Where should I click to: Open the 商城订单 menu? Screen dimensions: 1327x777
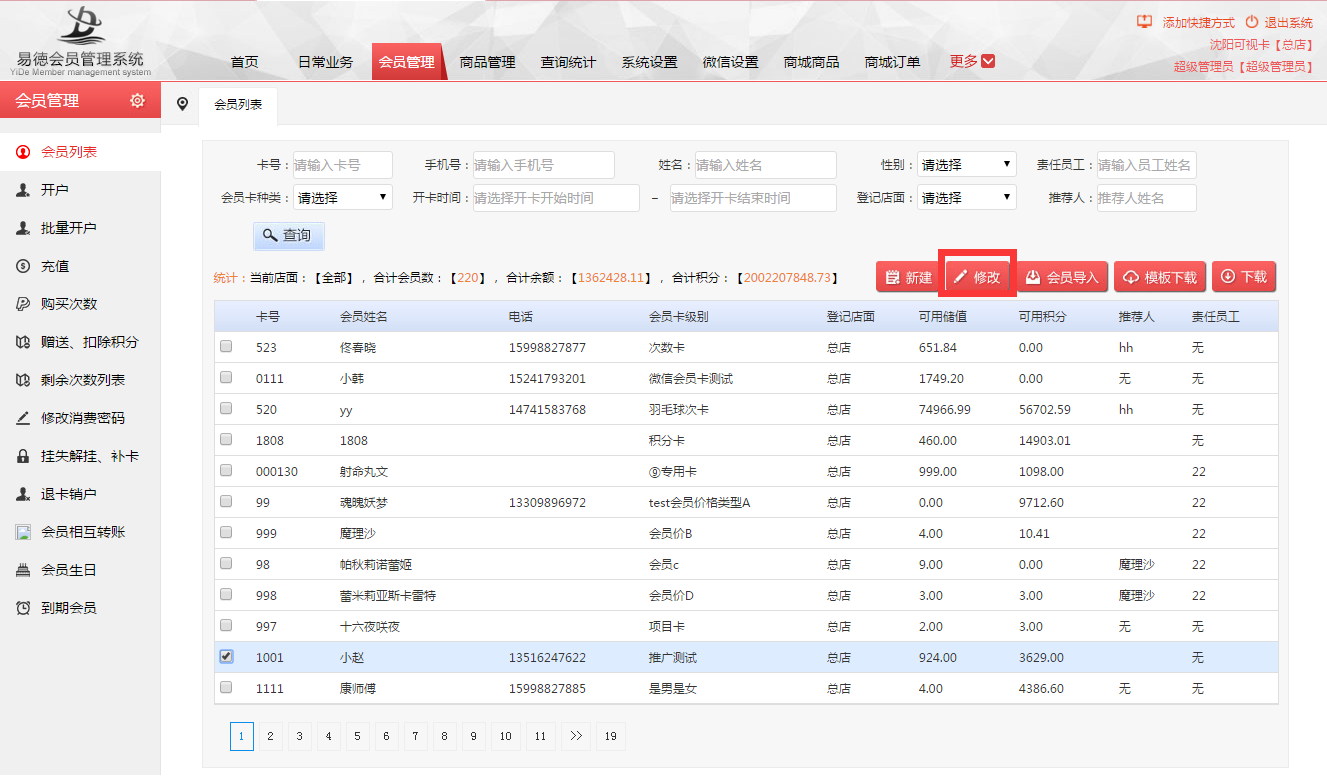coord(892,62)
